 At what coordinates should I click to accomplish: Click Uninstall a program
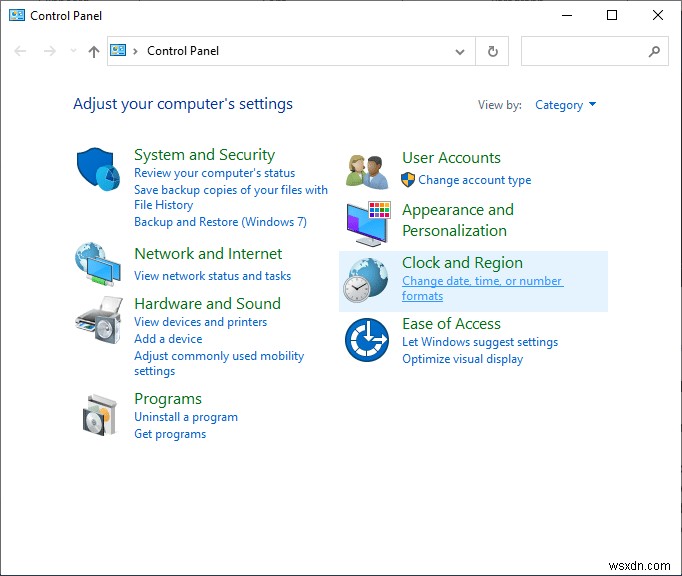pos(186,417)
